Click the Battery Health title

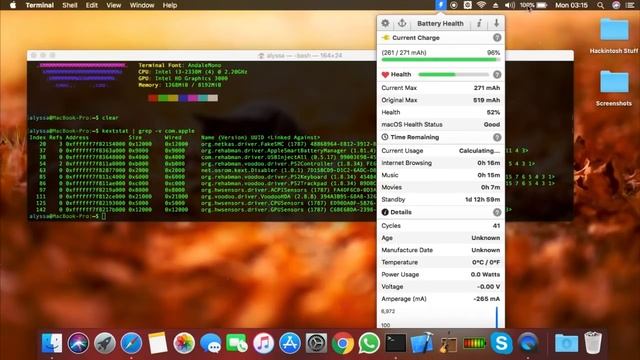point(440,23)
